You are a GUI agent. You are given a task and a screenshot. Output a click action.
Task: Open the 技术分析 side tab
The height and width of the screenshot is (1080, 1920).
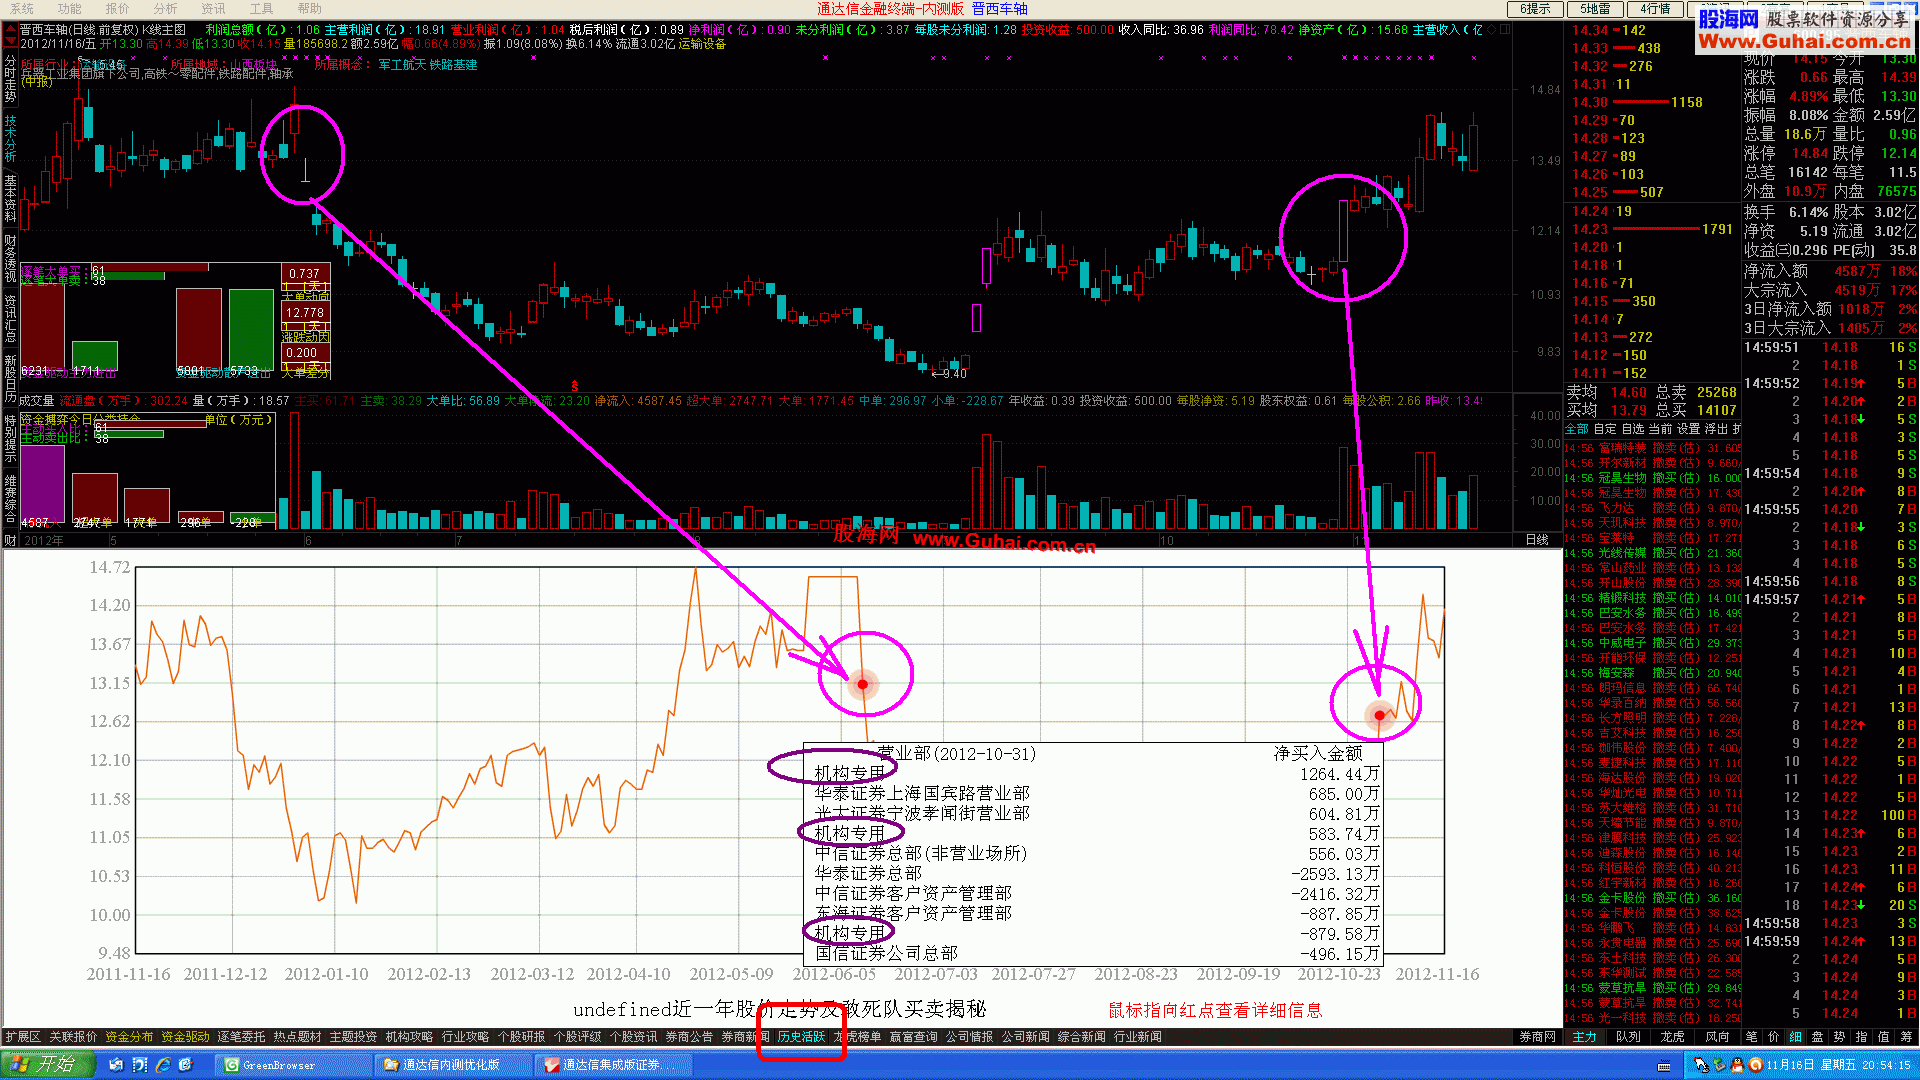pyautogui.click(x=10, y=138)
